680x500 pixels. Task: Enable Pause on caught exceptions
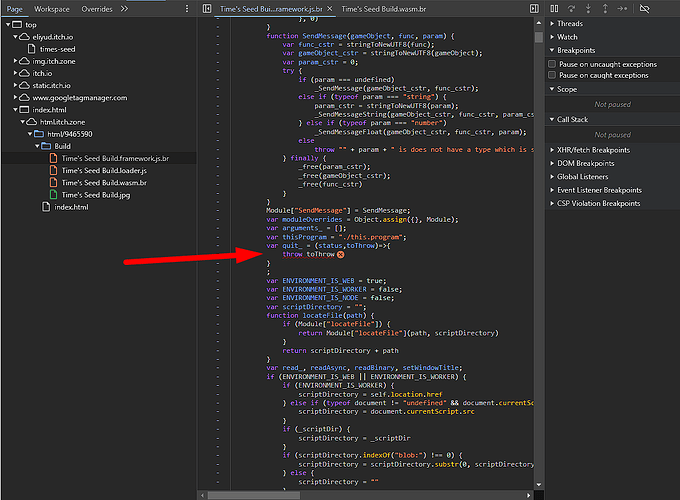pyautogui.click(x=553, y=75)
